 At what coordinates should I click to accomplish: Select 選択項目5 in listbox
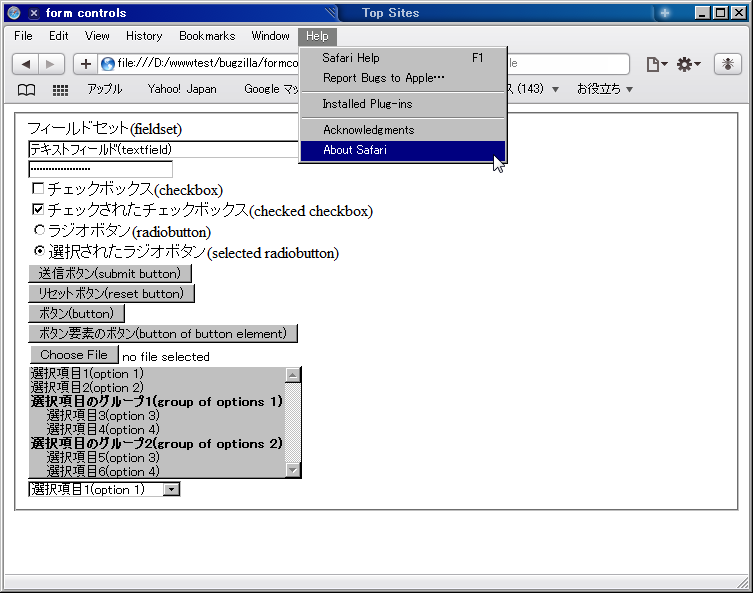157,457
